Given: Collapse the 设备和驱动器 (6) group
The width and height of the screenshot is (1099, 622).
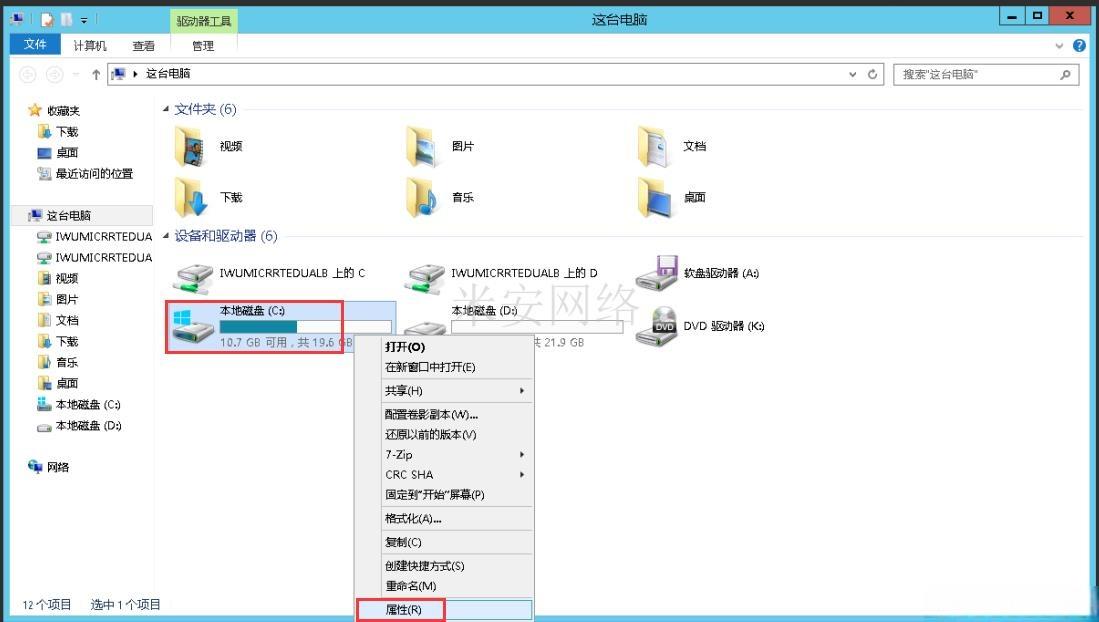Looking at the screenshot, I should 166,236.
